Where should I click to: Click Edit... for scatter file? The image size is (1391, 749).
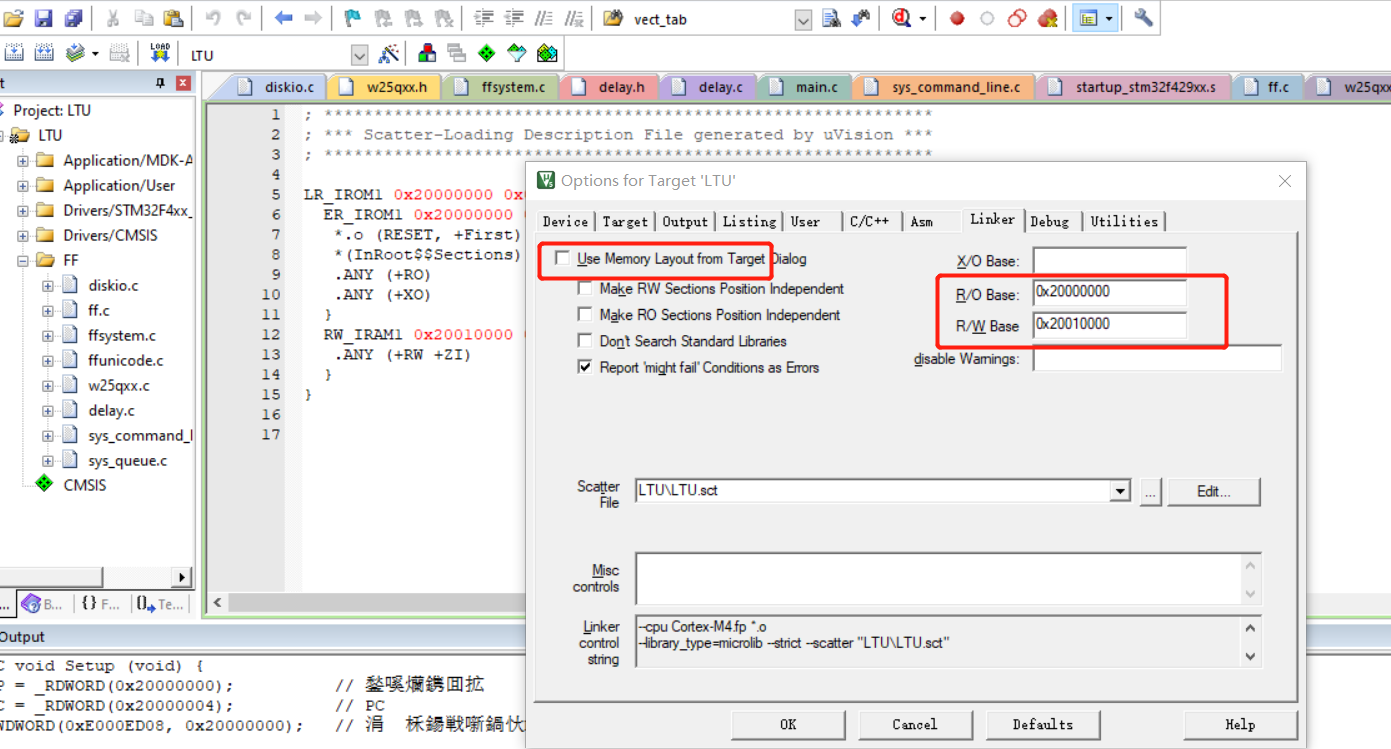[1214, 491]
